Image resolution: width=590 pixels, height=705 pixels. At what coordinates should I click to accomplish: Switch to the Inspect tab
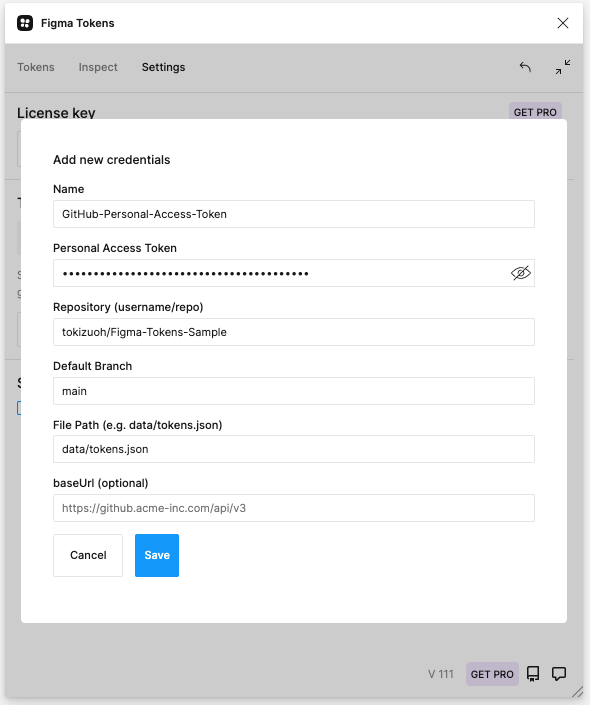[98, 67]
